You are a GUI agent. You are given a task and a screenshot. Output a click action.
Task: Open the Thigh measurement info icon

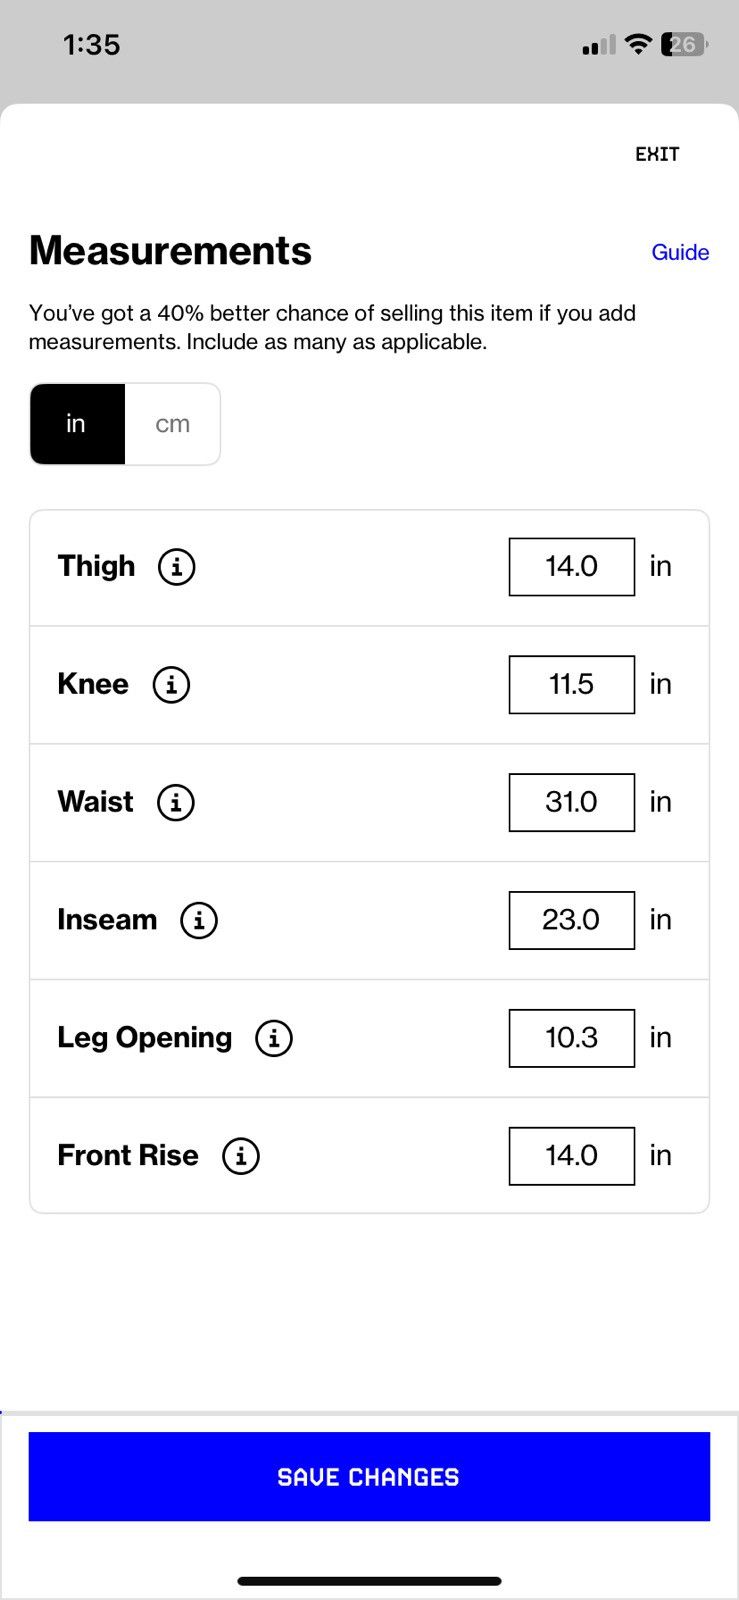pyautogui.click(x=177, y=567)
